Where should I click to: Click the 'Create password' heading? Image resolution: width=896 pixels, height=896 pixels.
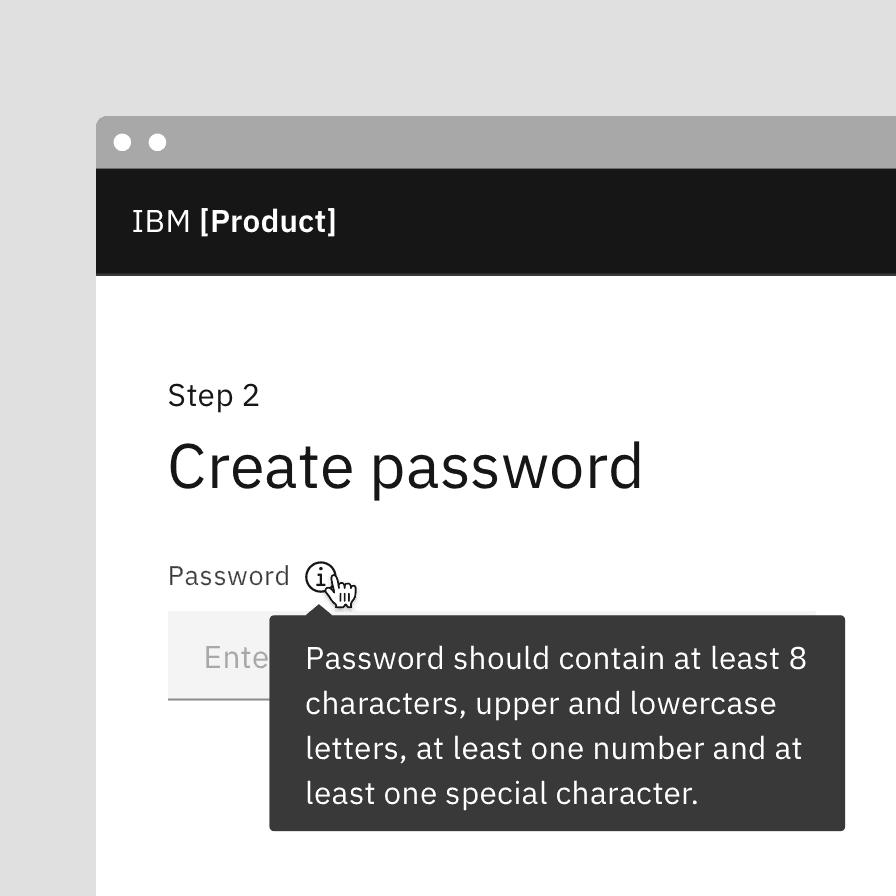405,467
